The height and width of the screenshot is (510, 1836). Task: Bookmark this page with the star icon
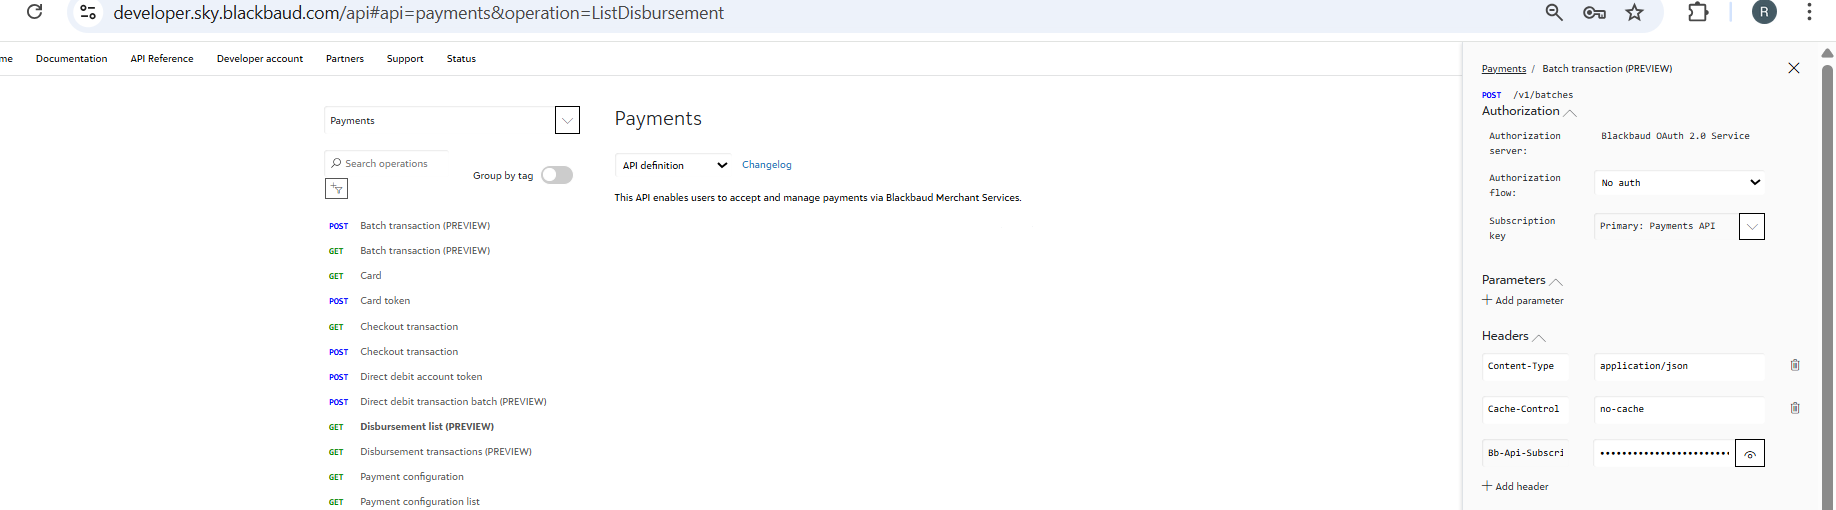[x=1634, y=12]
